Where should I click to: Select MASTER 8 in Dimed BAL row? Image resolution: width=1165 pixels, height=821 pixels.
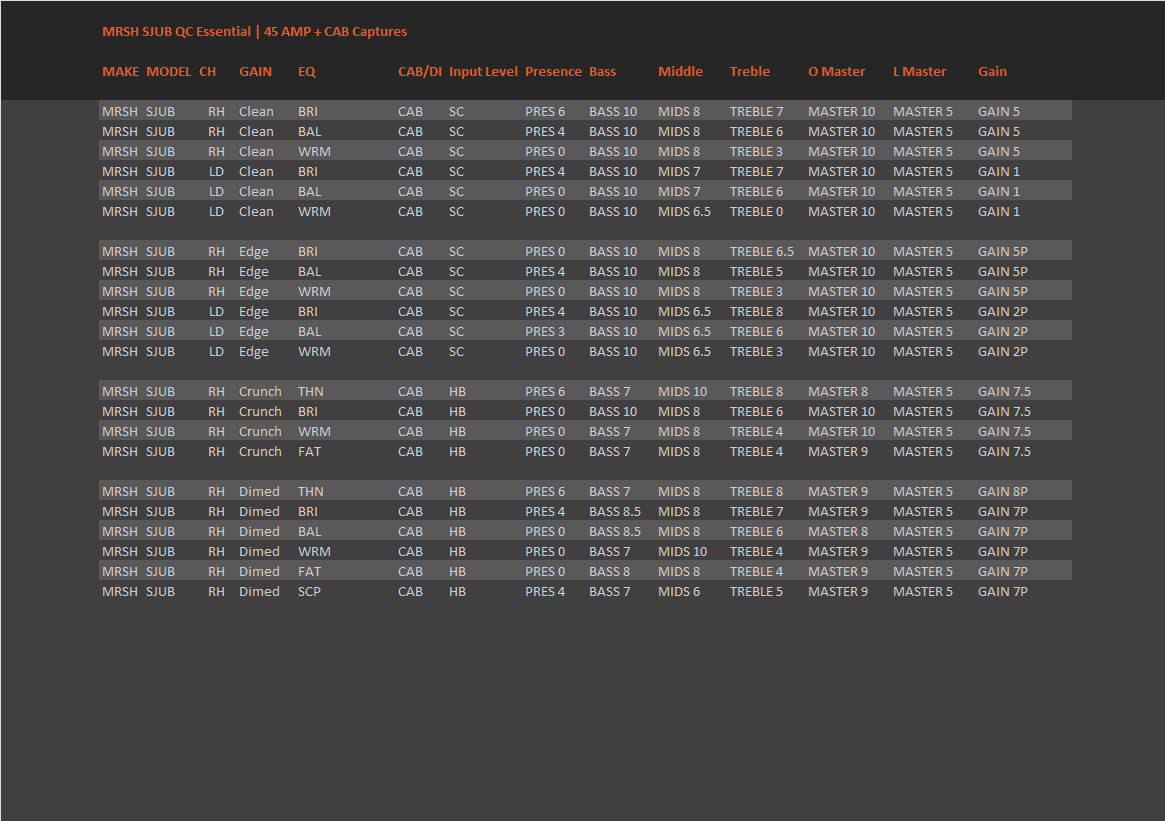pyautogui.click(x=838, y=532)
